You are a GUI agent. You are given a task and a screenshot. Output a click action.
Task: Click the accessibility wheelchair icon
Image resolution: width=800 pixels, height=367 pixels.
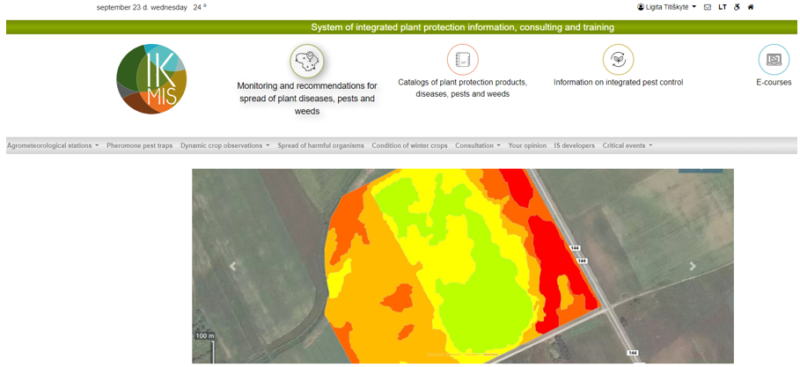(x=737, y=7)
